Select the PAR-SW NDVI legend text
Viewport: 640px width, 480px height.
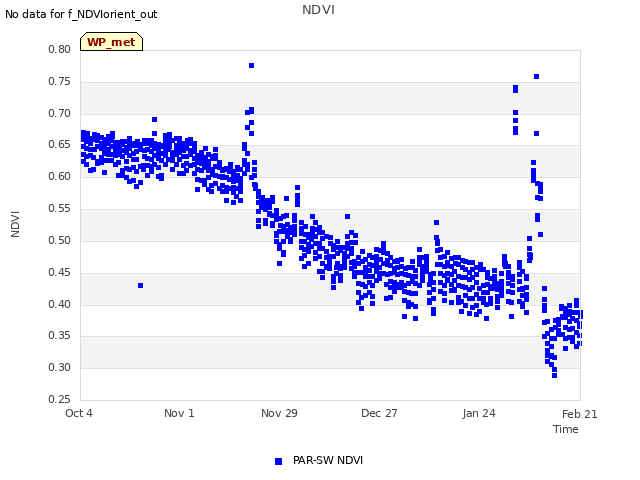point(328,460)
